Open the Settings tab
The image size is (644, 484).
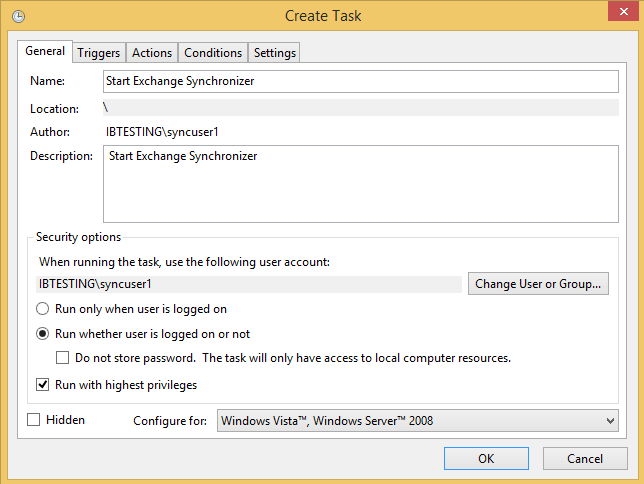(274, 53)
